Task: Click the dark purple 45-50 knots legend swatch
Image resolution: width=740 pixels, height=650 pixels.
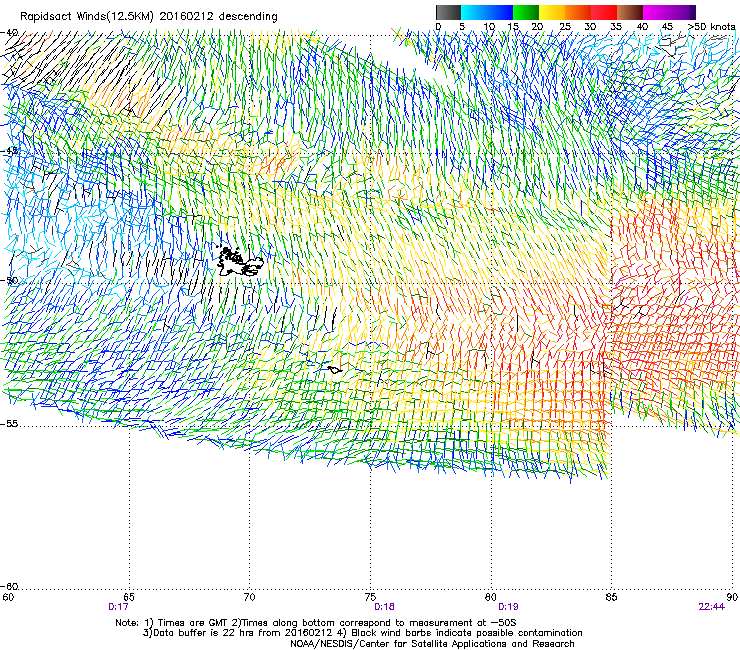Action: (x=682, y=12)
